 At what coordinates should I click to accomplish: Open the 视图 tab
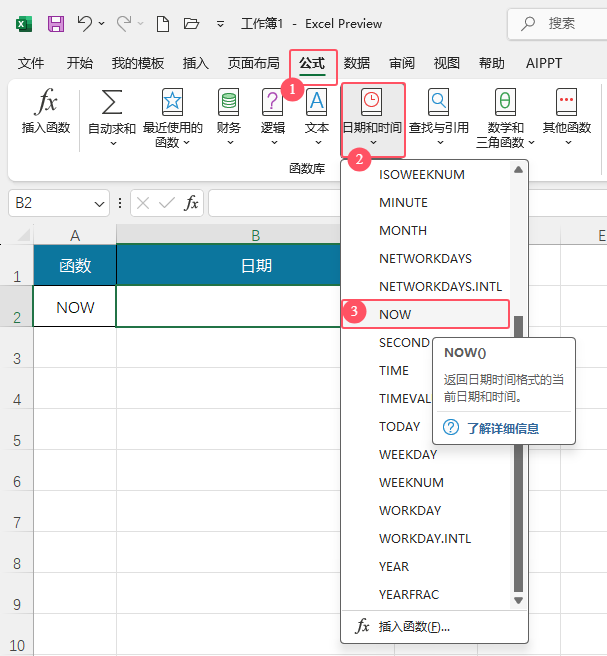pos(447,63)
